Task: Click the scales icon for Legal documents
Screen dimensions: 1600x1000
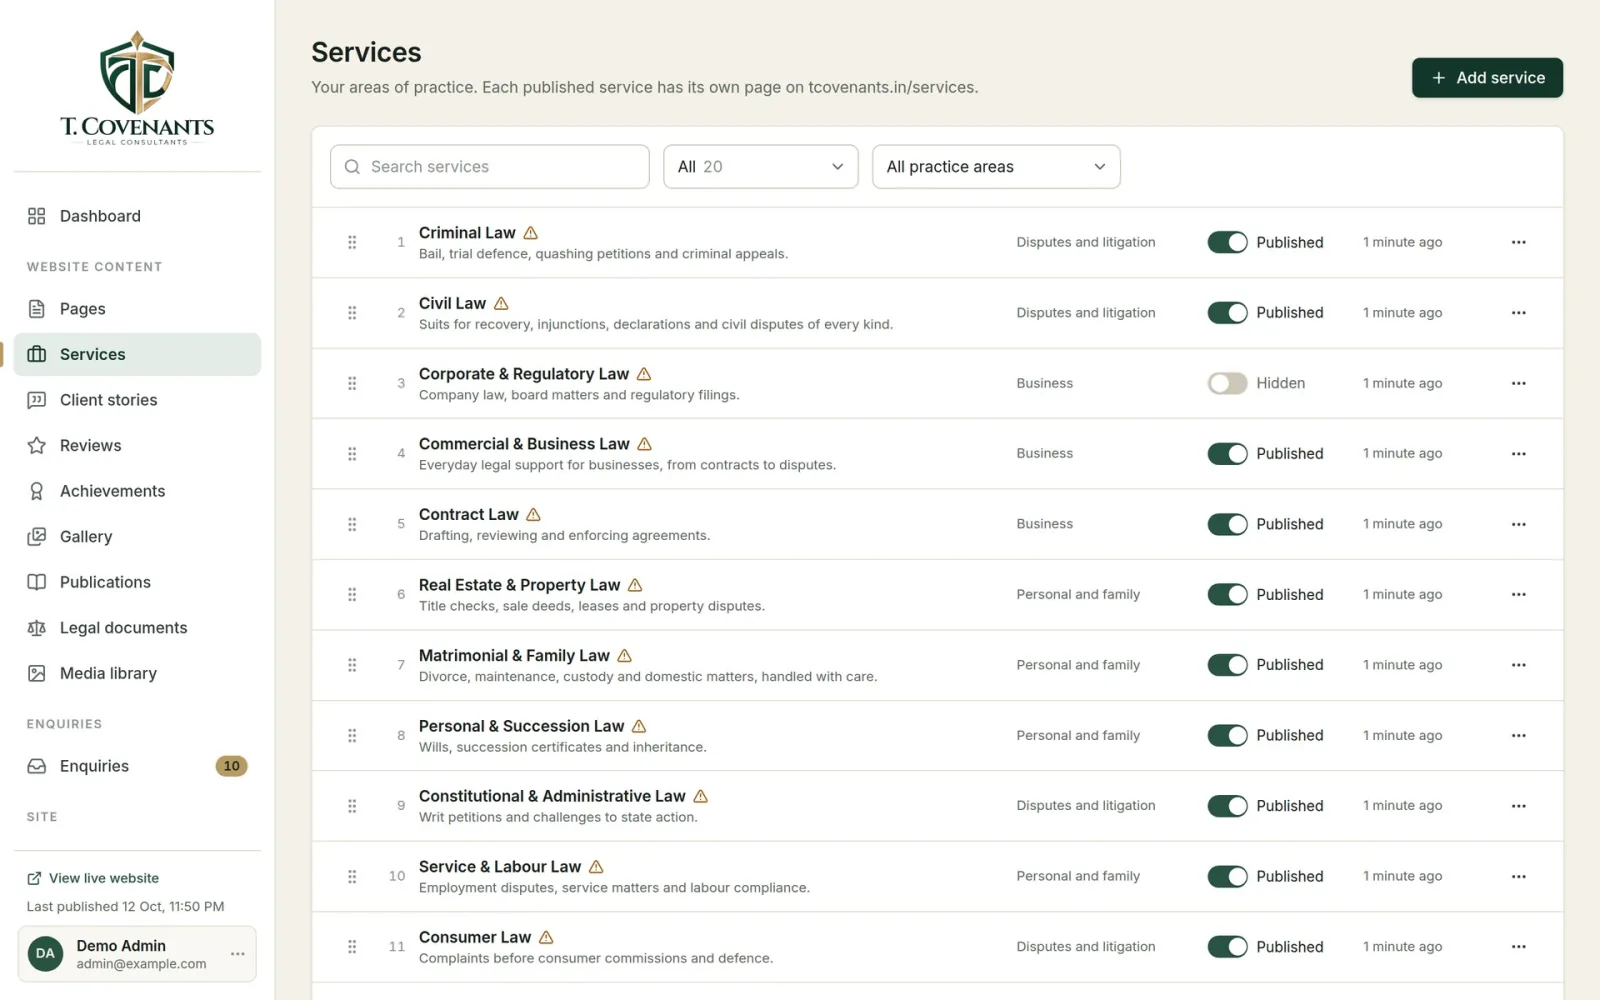Action: click(x=37, y=628)
